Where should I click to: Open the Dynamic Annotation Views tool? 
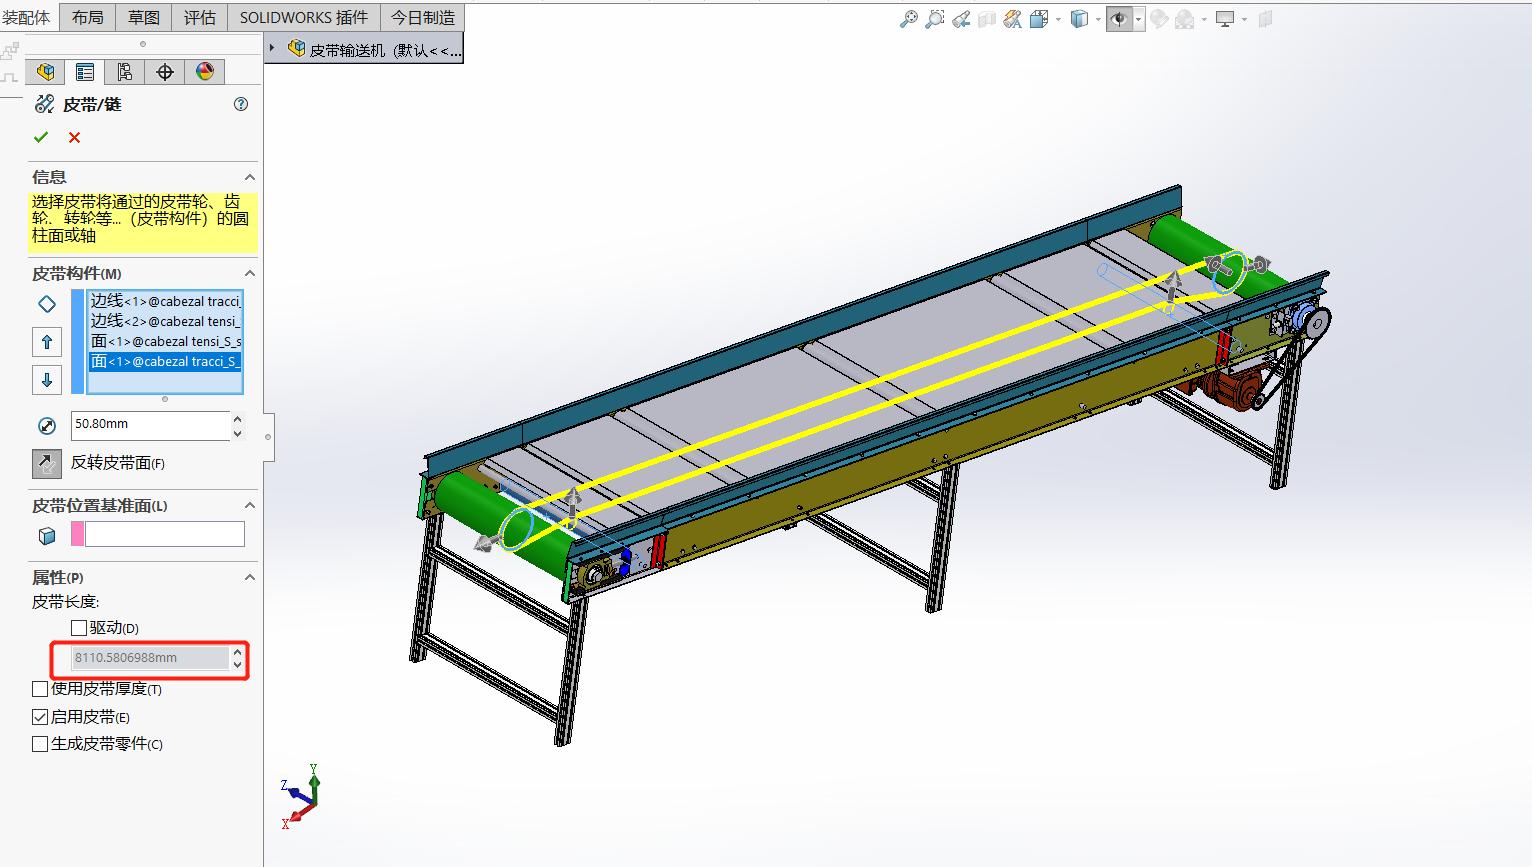(1013, 18)
